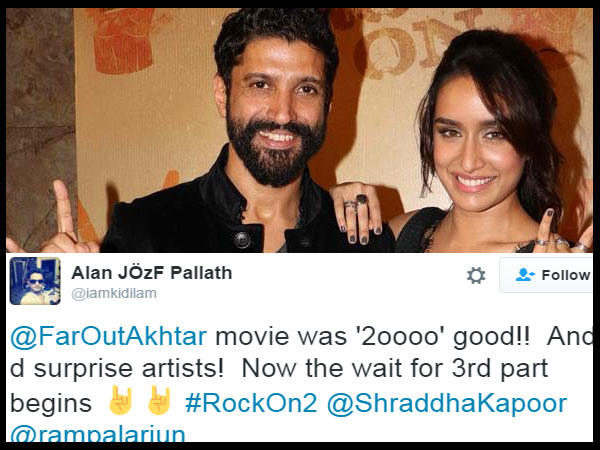Open the @FarOutAkhtar mention
This screenshot has width=600, height=450.
click(109, 336)
